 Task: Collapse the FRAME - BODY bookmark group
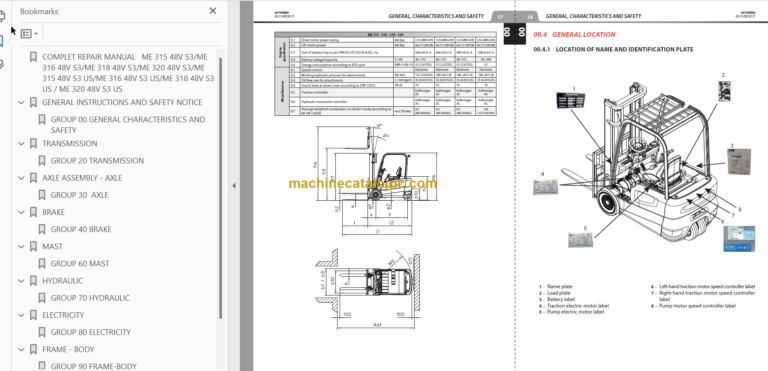21,349
